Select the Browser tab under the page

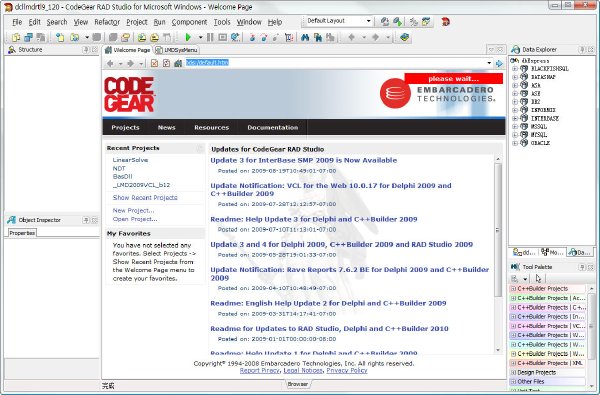pyautogui.click(x=298, y=384)
